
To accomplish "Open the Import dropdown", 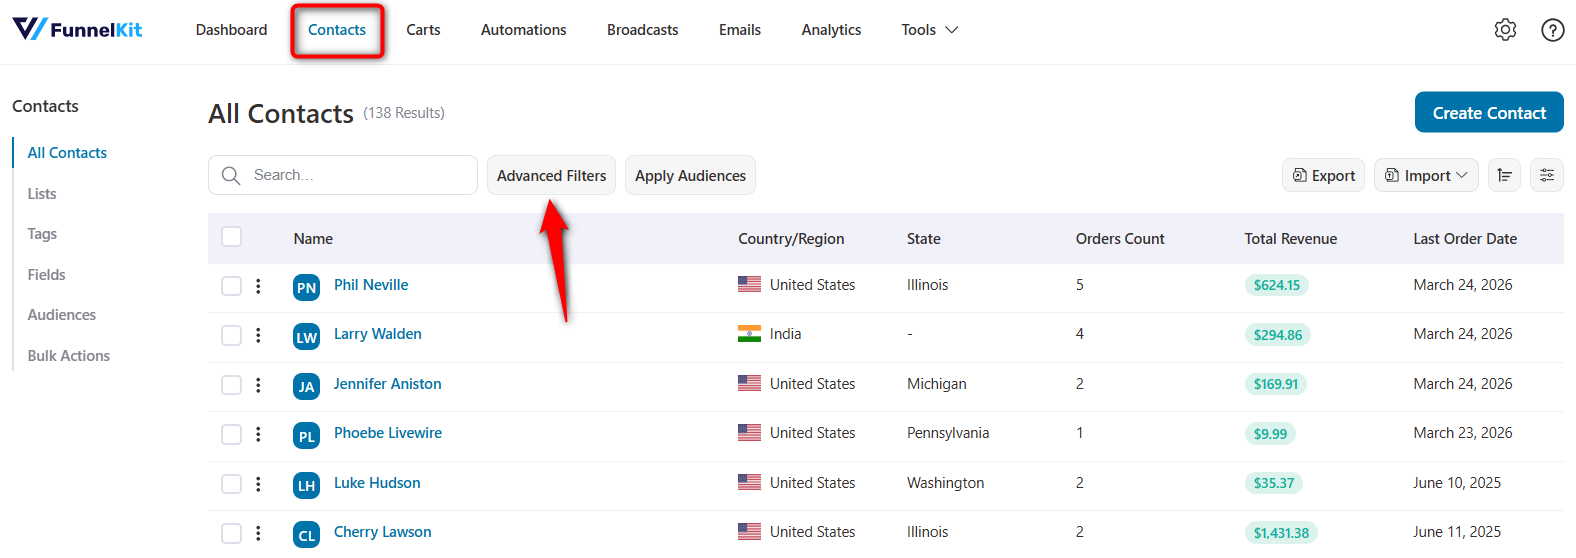I will (1426, 175).
